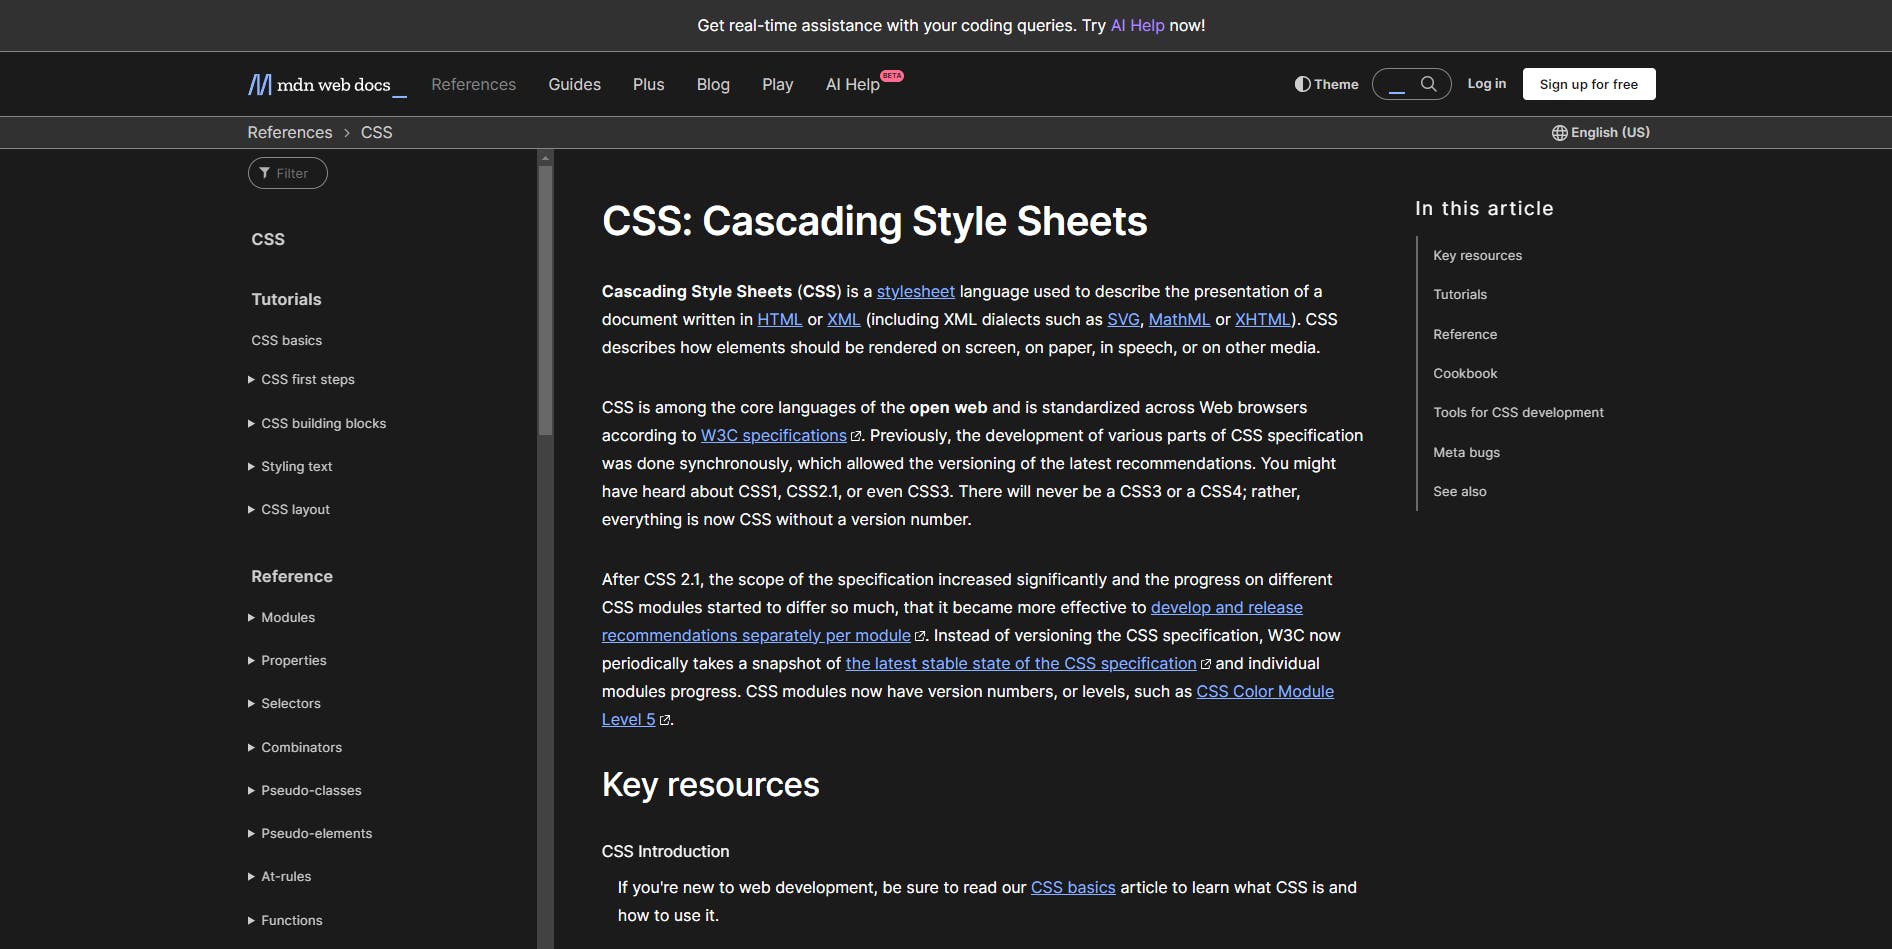Expand At-rules reference list

pos(279,877)
